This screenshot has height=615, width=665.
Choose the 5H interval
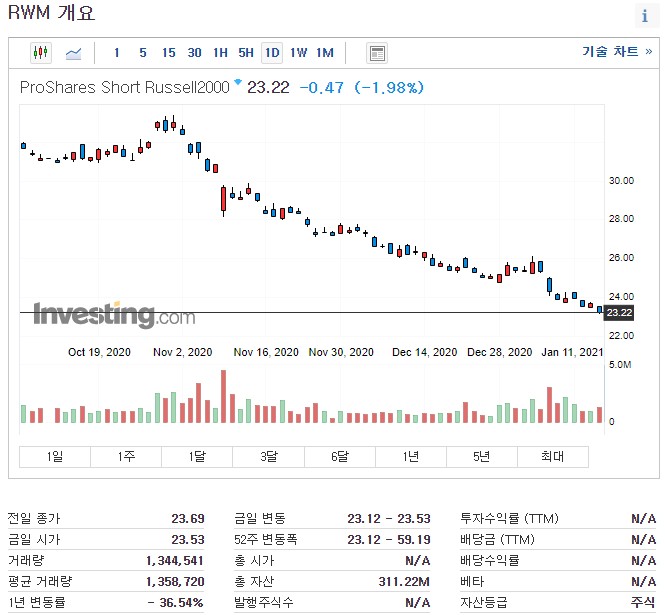point(246,53)
